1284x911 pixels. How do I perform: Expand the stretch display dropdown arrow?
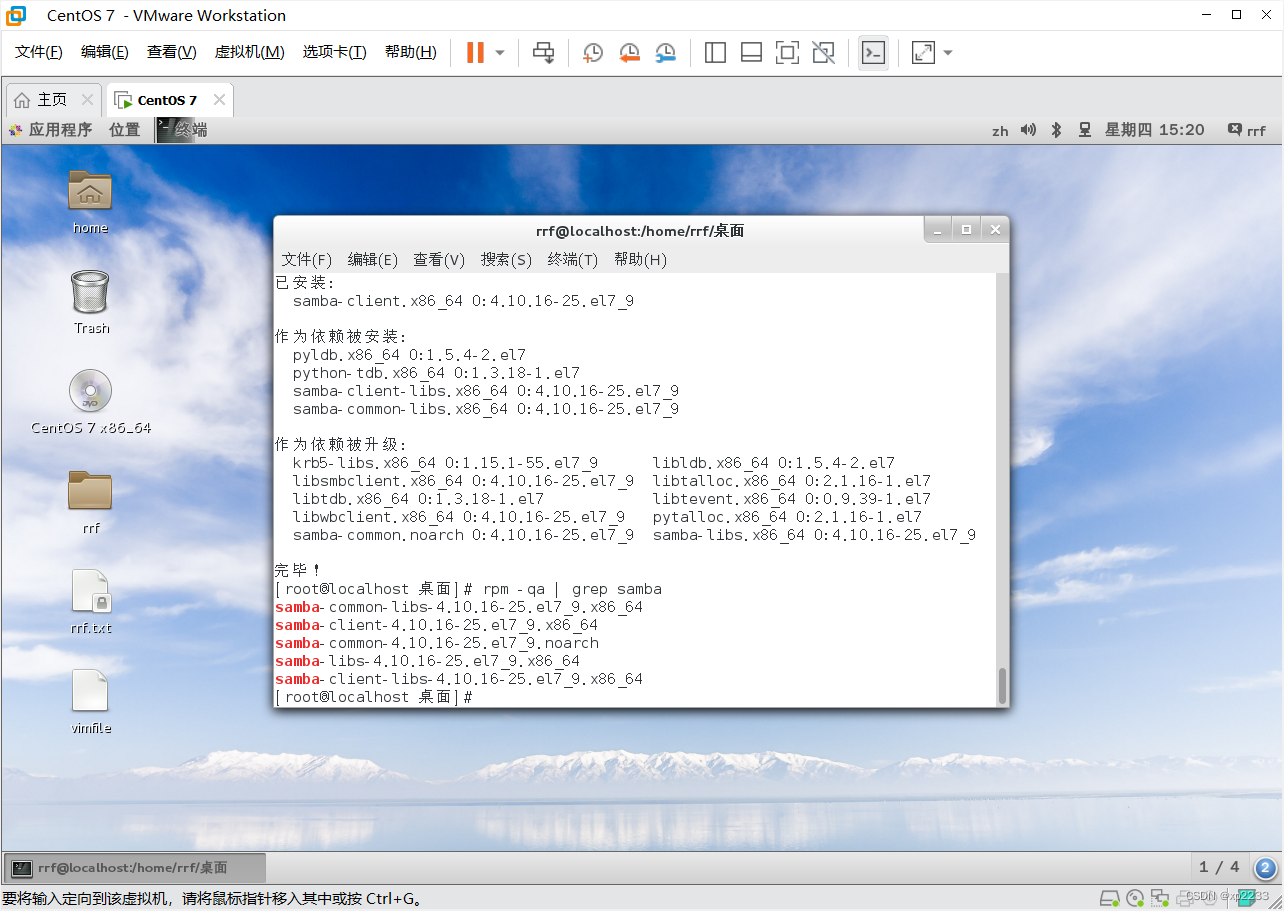(x=947, y=53)
